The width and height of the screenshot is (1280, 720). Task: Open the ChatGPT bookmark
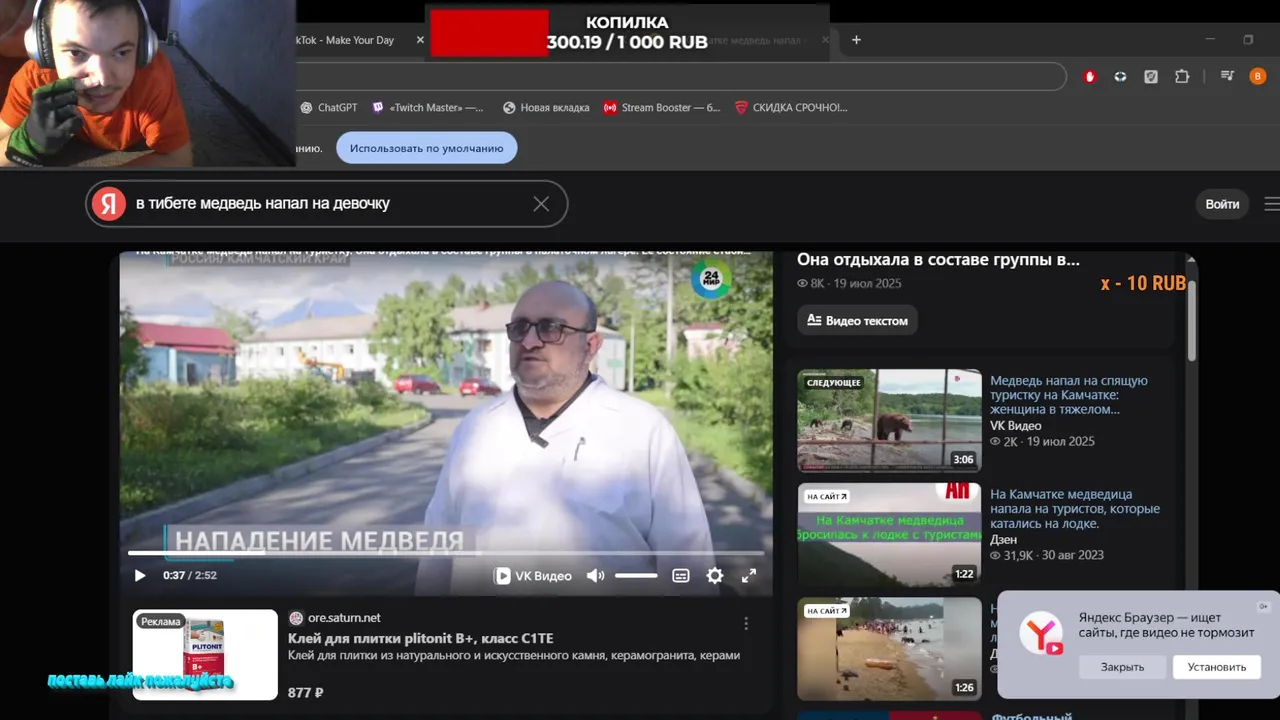click(329, 107)
